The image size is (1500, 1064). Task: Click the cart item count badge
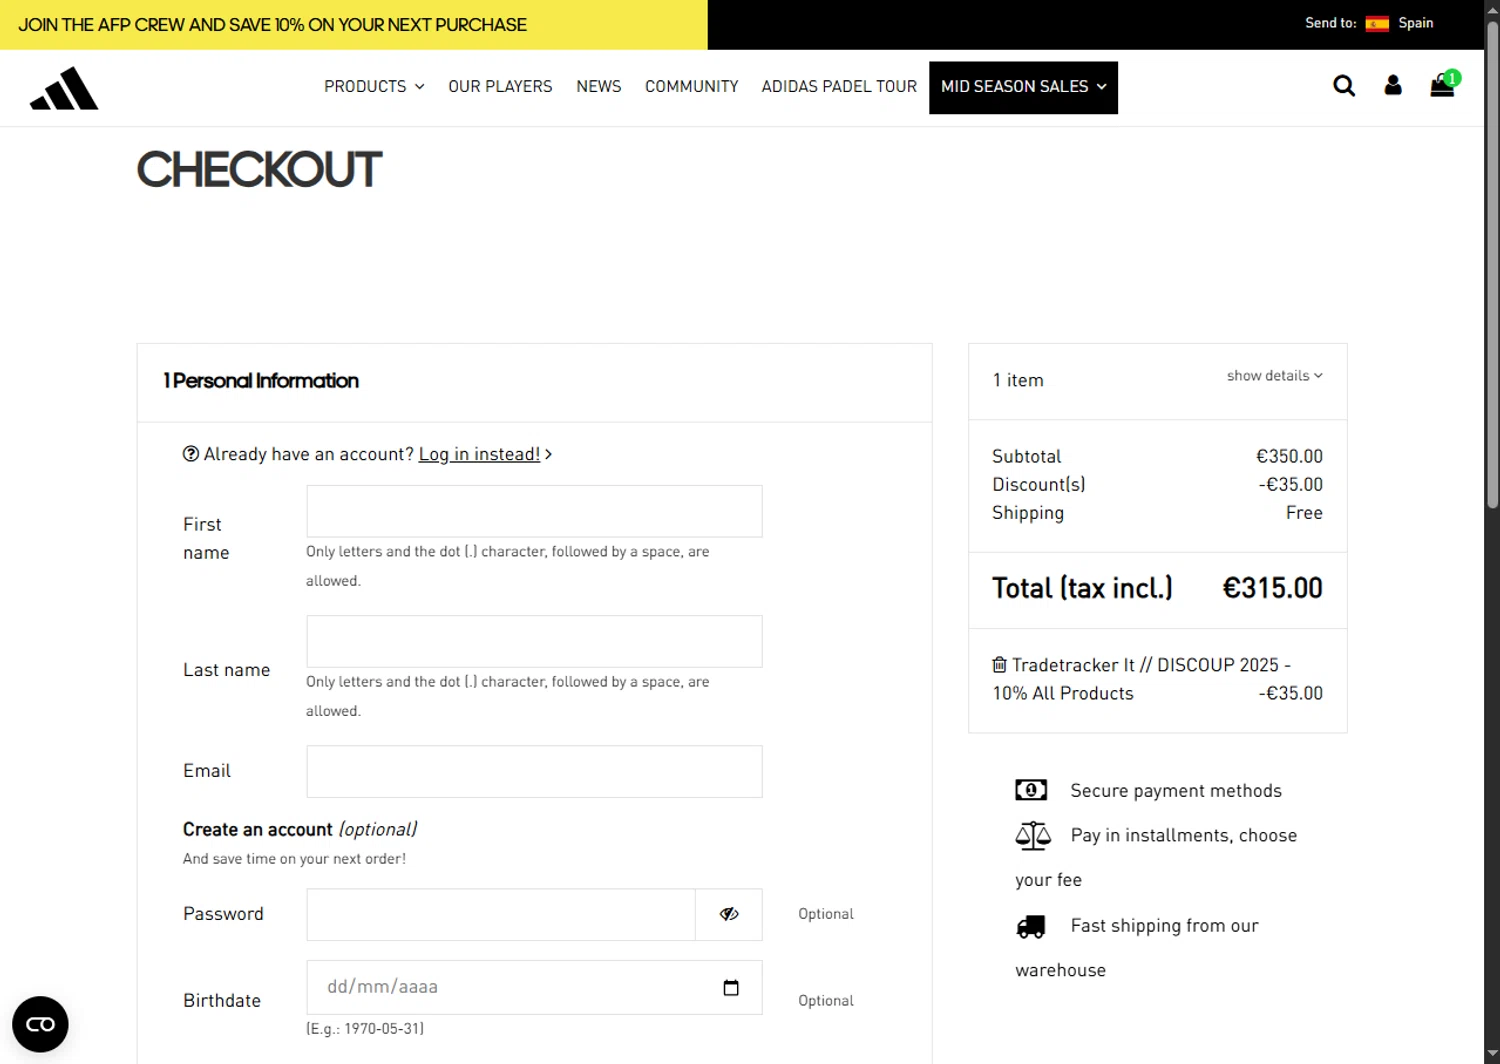[1453, 77]
